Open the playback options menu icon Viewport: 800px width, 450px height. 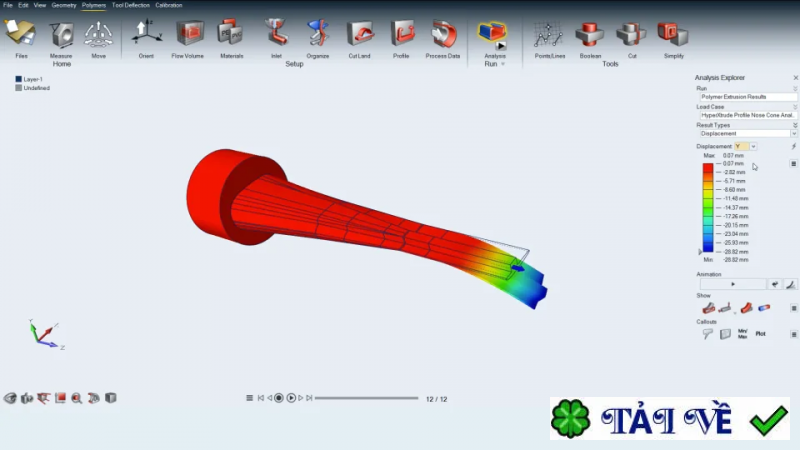point(249,398)
